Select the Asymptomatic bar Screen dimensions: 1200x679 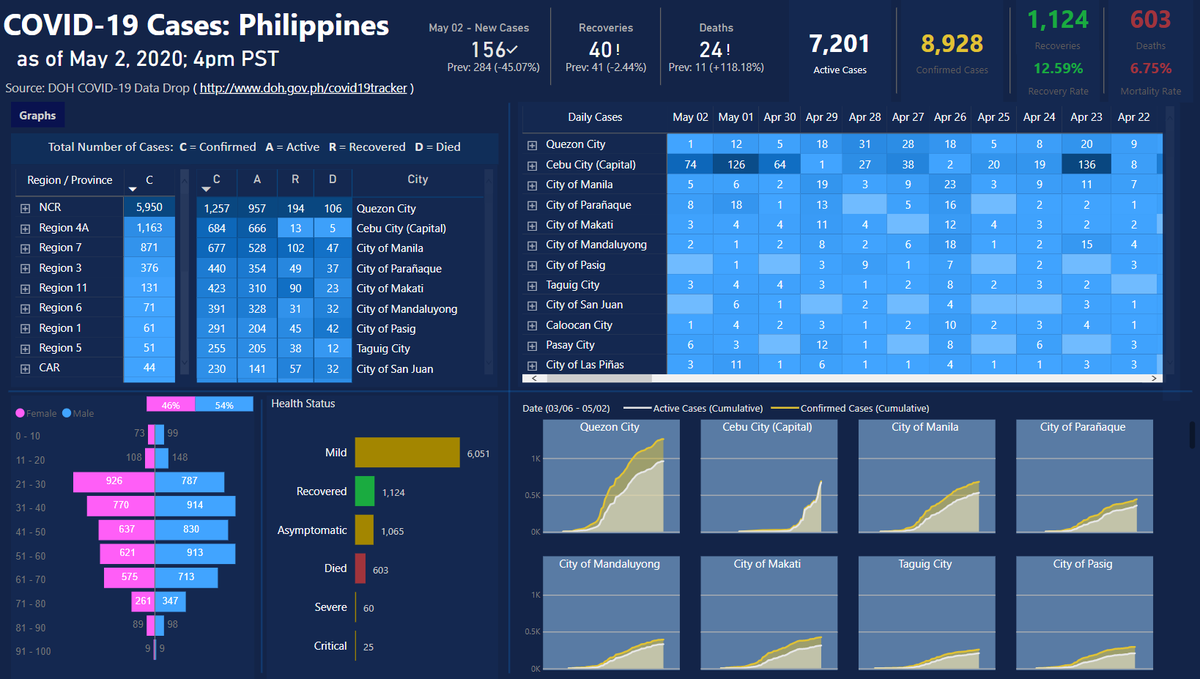[364, 530]
